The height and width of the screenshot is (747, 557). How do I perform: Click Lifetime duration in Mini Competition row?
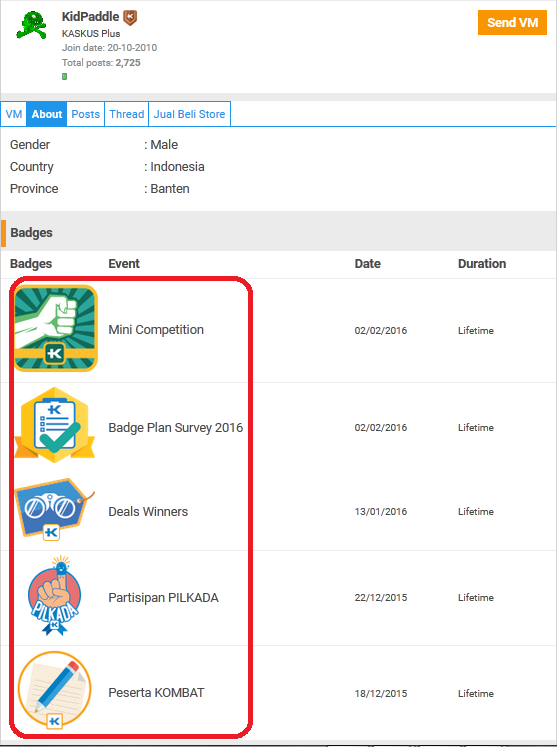pos(476,331)
